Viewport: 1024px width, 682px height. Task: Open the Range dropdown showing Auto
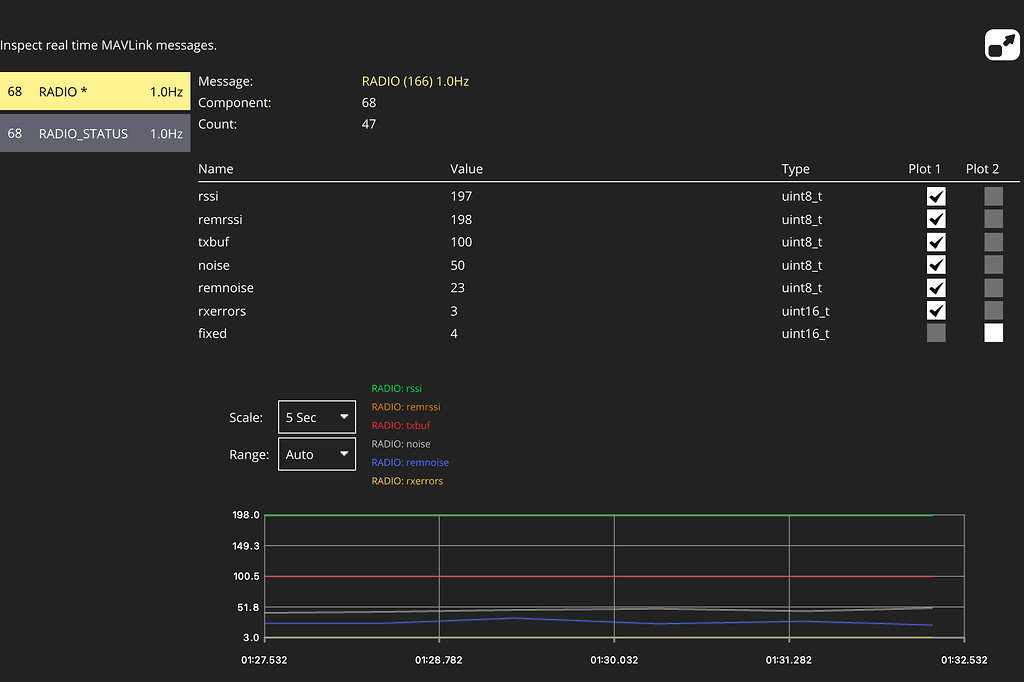click(x=316, y=454)
